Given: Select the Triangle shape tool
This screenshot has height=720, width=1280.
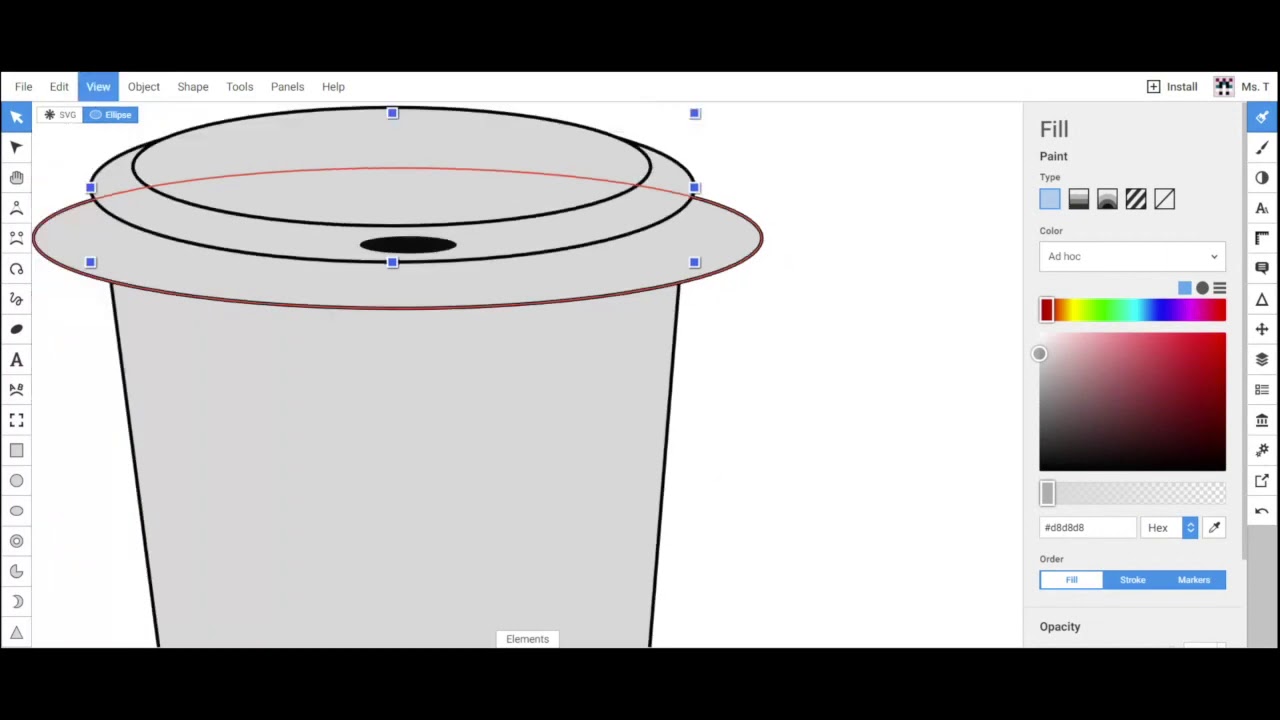Looking at the screenshot, I should pyautogui.click(x=16, y=632).
